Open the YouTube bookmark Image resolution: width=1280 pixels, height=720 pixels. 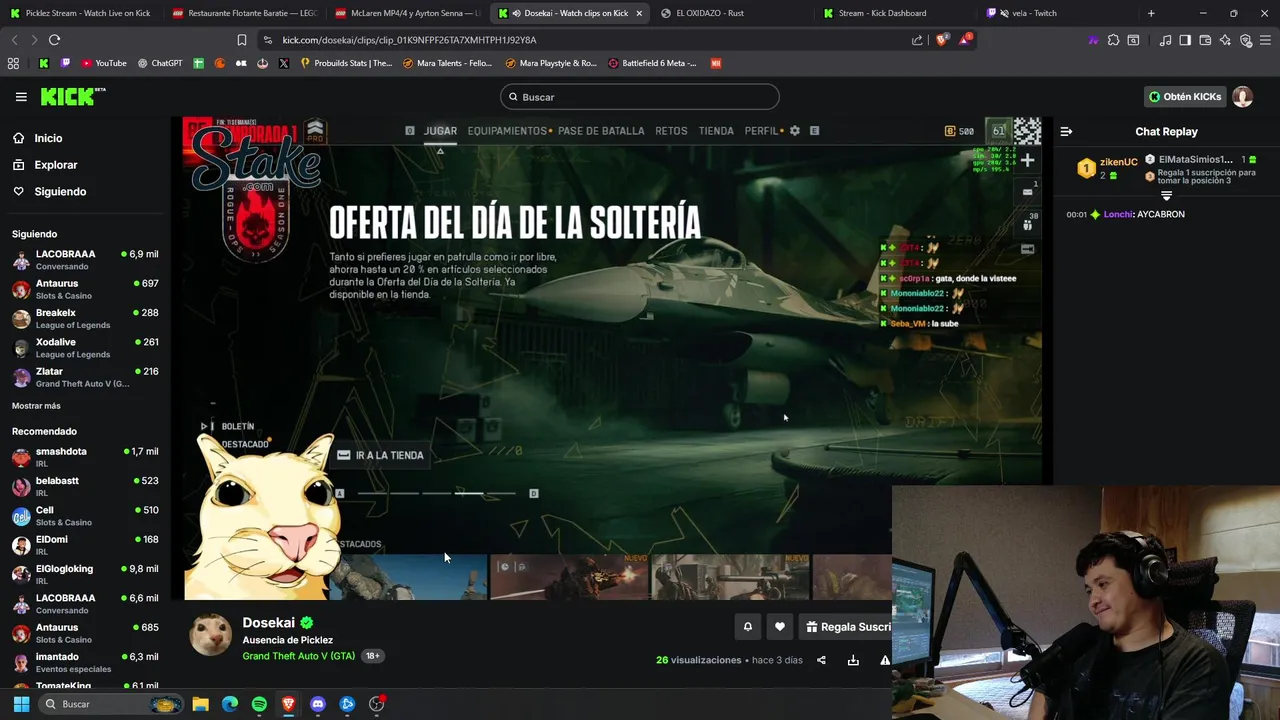pyautogui.click(x=104, y=63)
